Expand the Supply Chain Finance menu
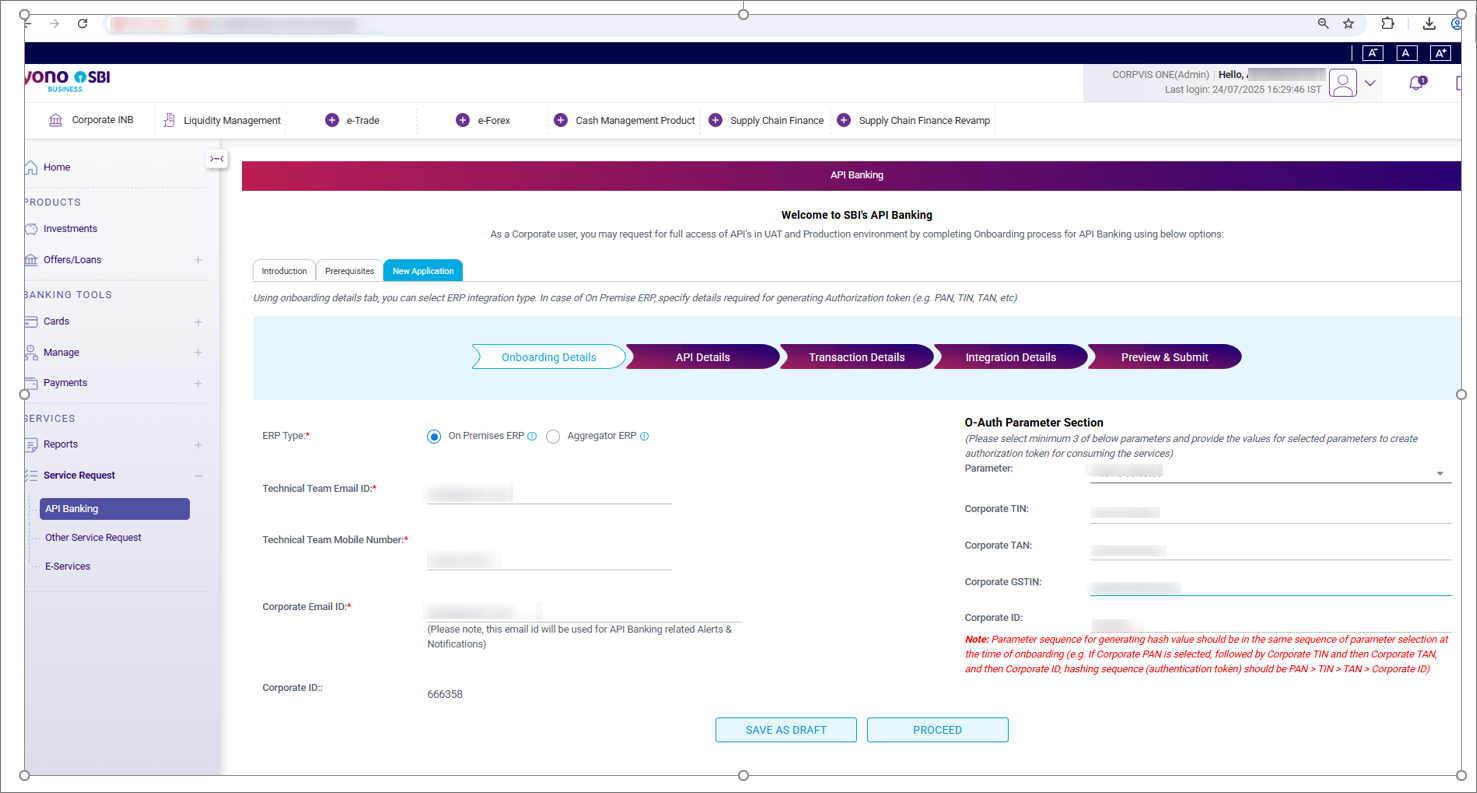 tap(715, 120)
